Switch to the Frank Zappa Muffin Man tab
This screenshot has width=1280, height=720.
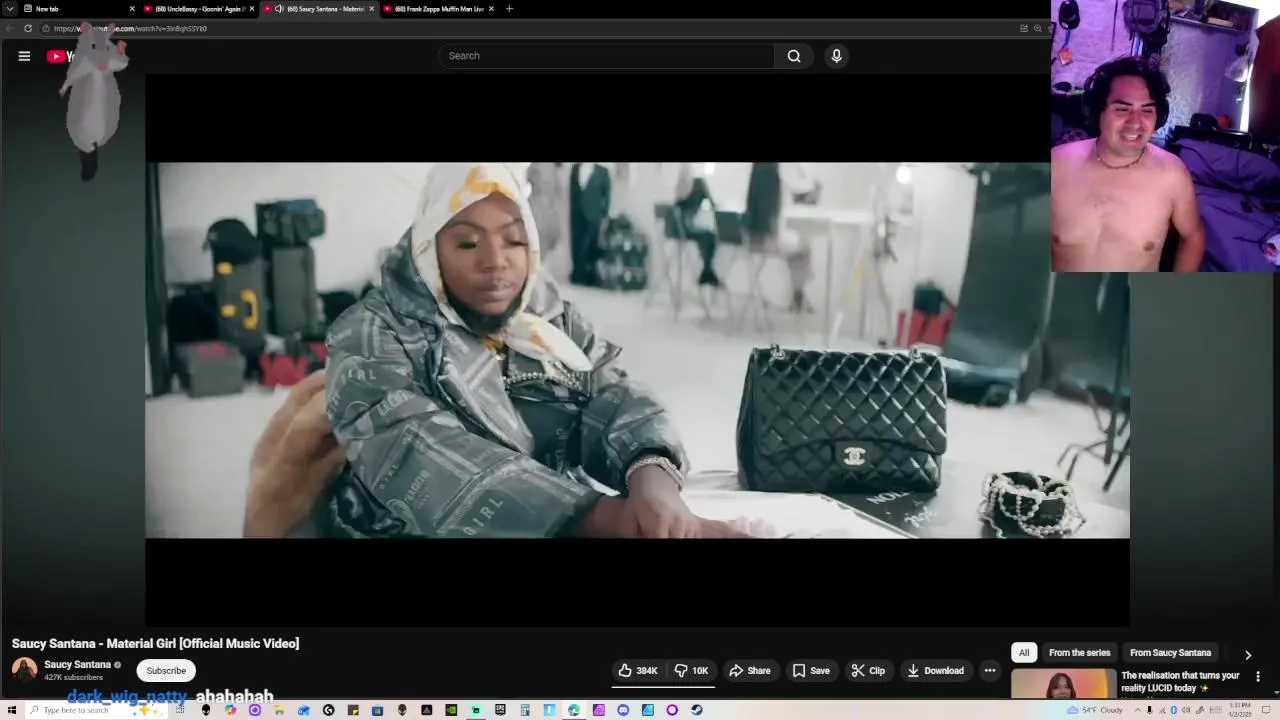pos(438,9)
